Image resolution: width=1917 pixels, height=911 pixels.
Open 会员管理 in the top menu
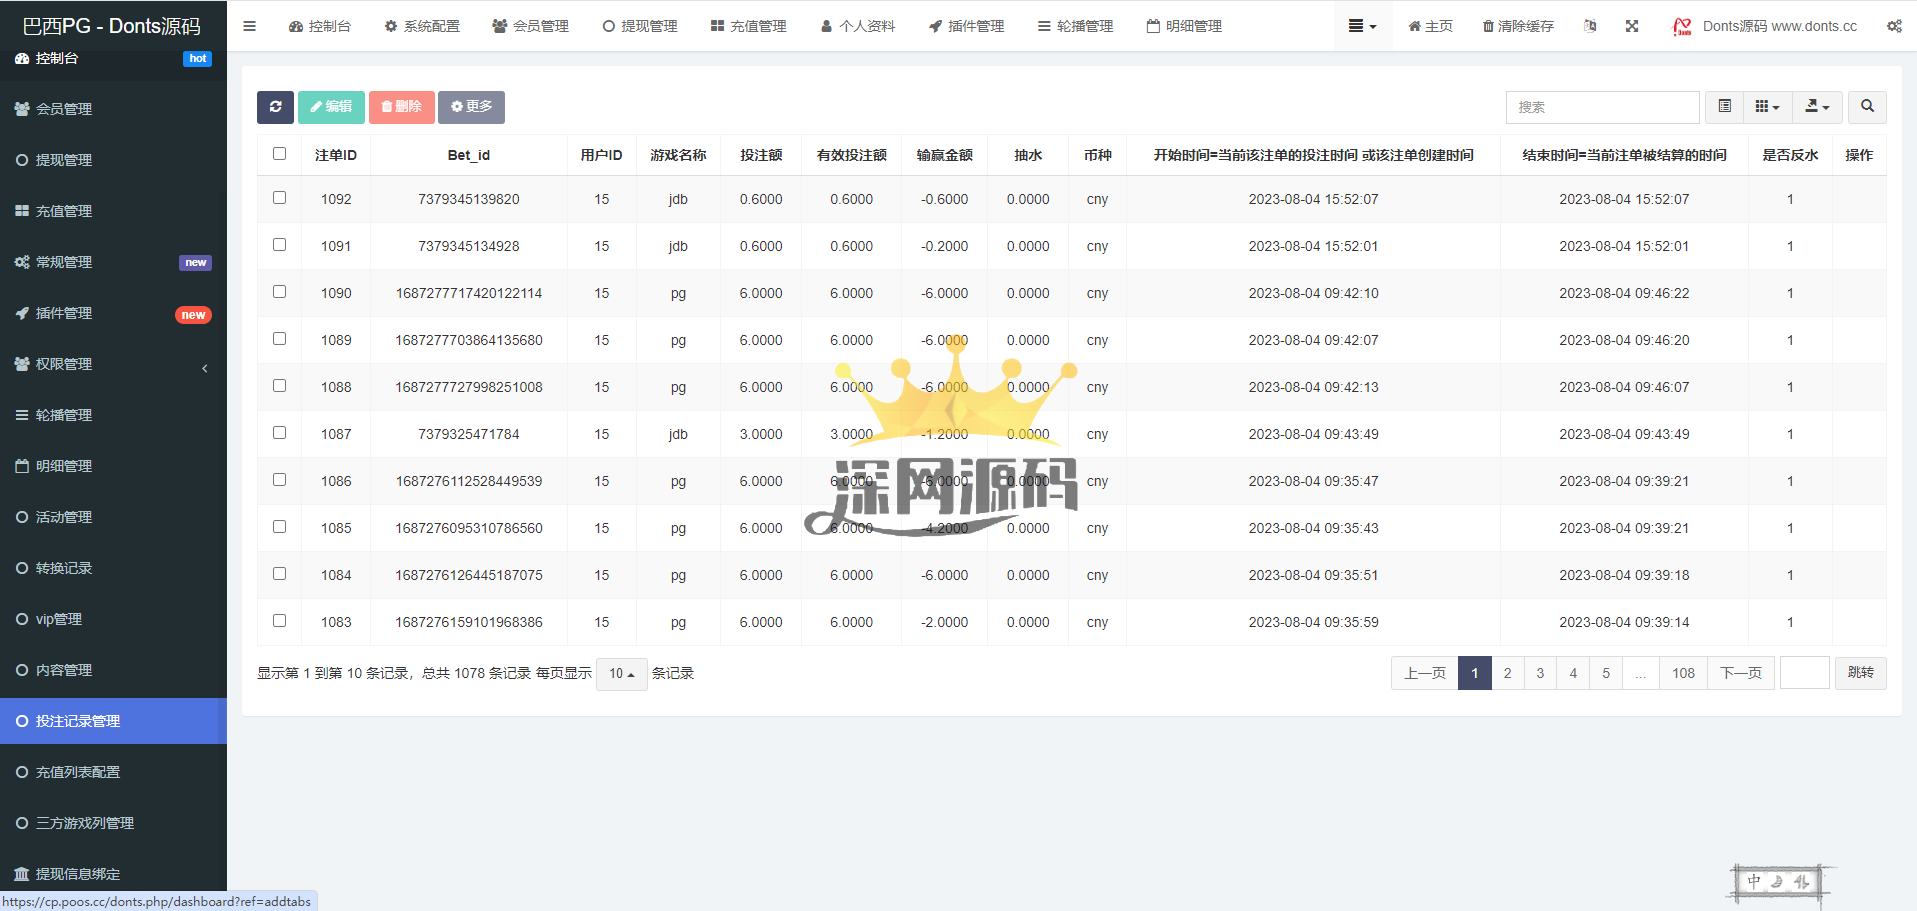530,26
